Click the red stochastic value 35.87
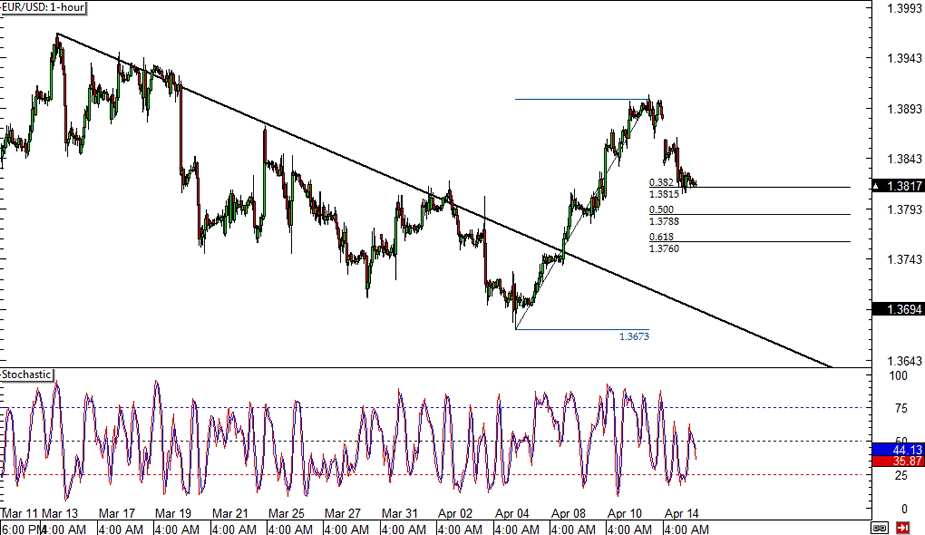The height and width of the screenshot is (535, 925). click(898, 461)
